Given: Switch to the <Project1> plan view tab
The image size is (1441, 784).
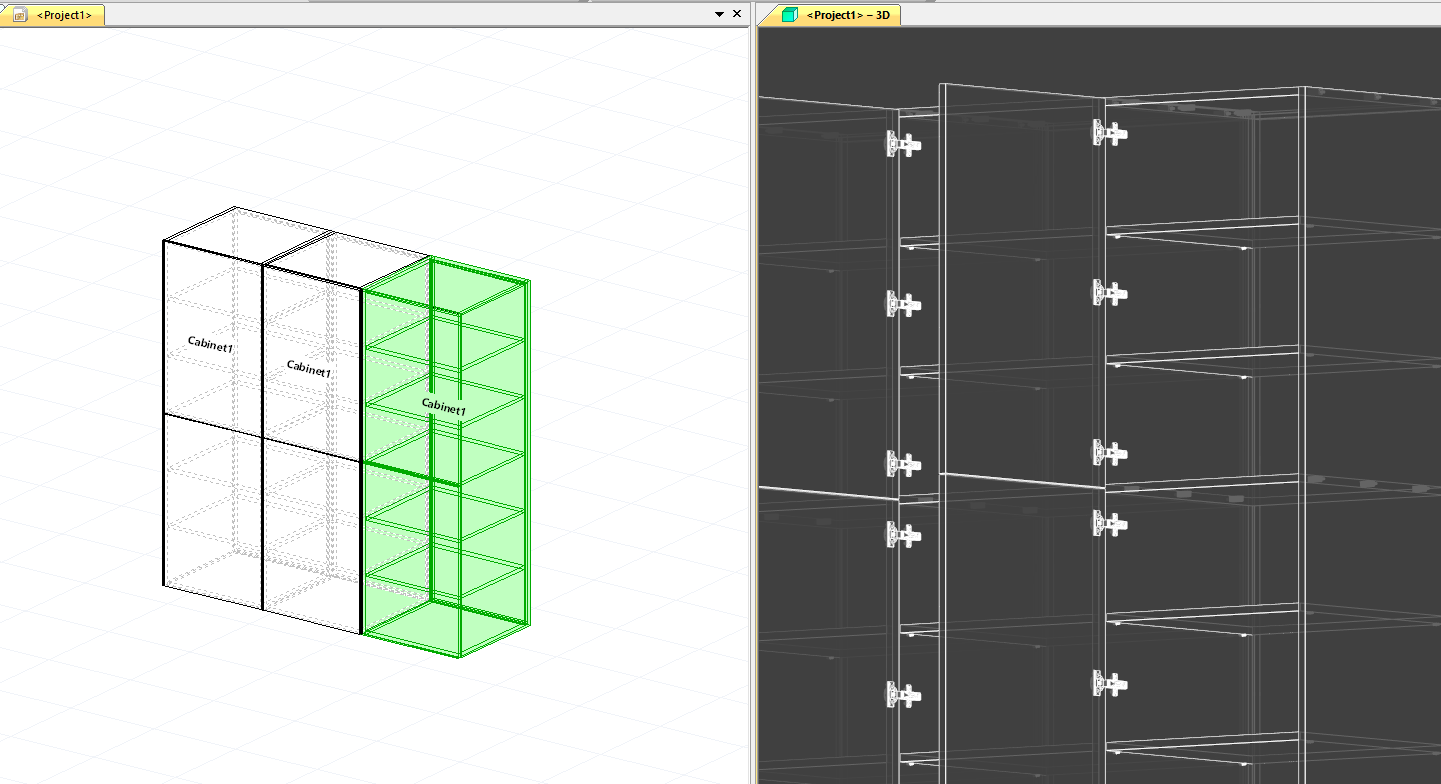Looking at the screenshot, I should pyautogui.click(x=52, y=14).
